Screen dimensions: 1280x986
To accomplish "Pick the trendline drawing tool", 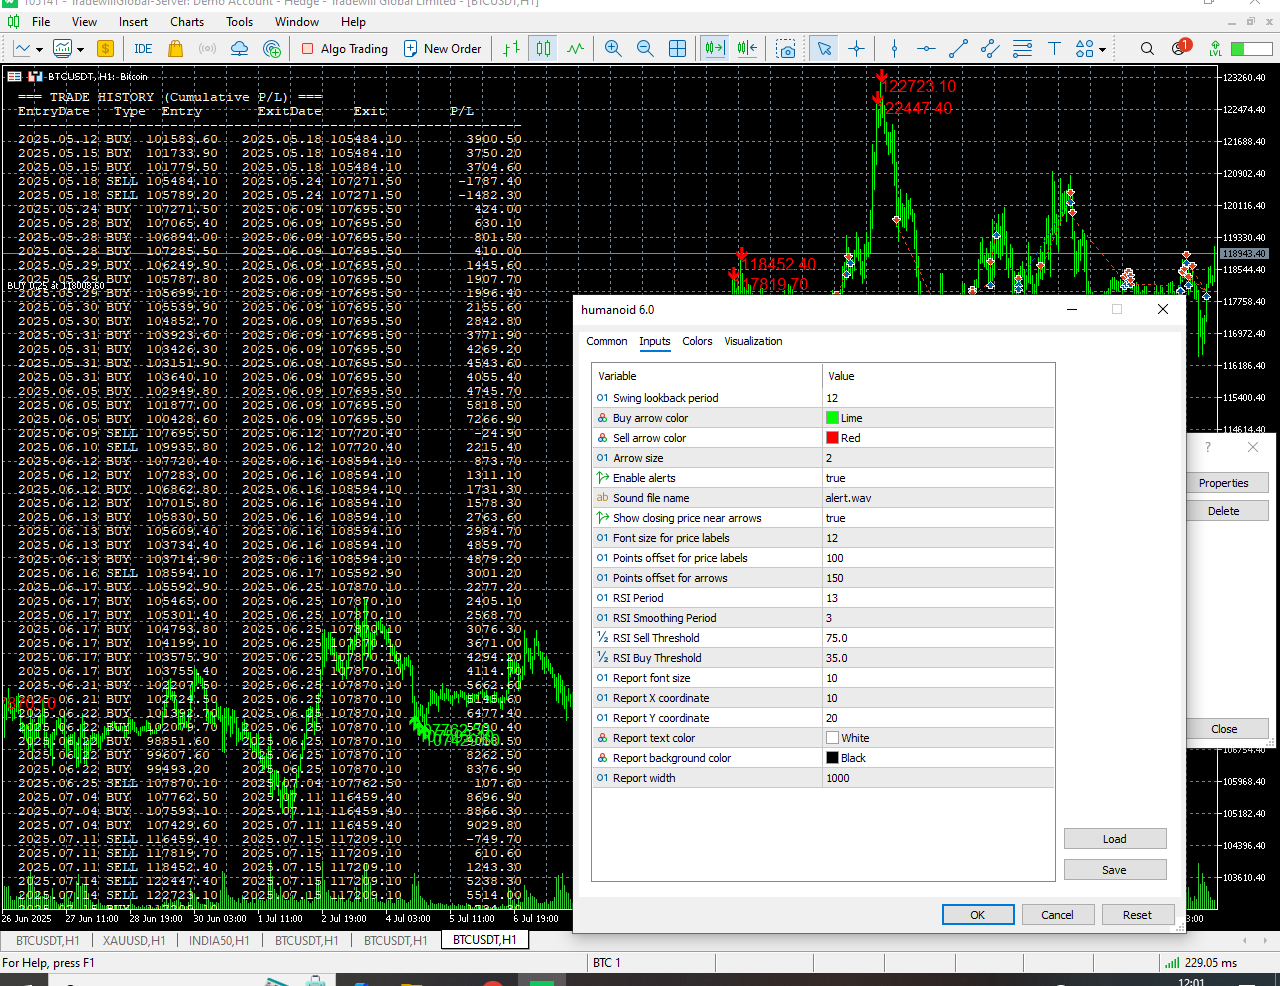I will (958, 48).
